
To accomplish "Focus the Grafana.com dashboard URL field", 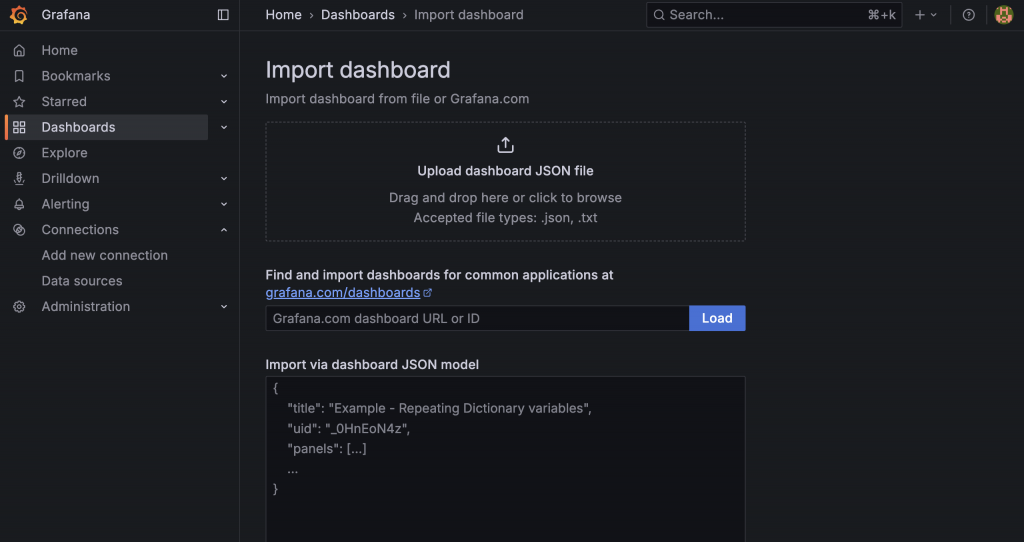I will tap(477, 318).
